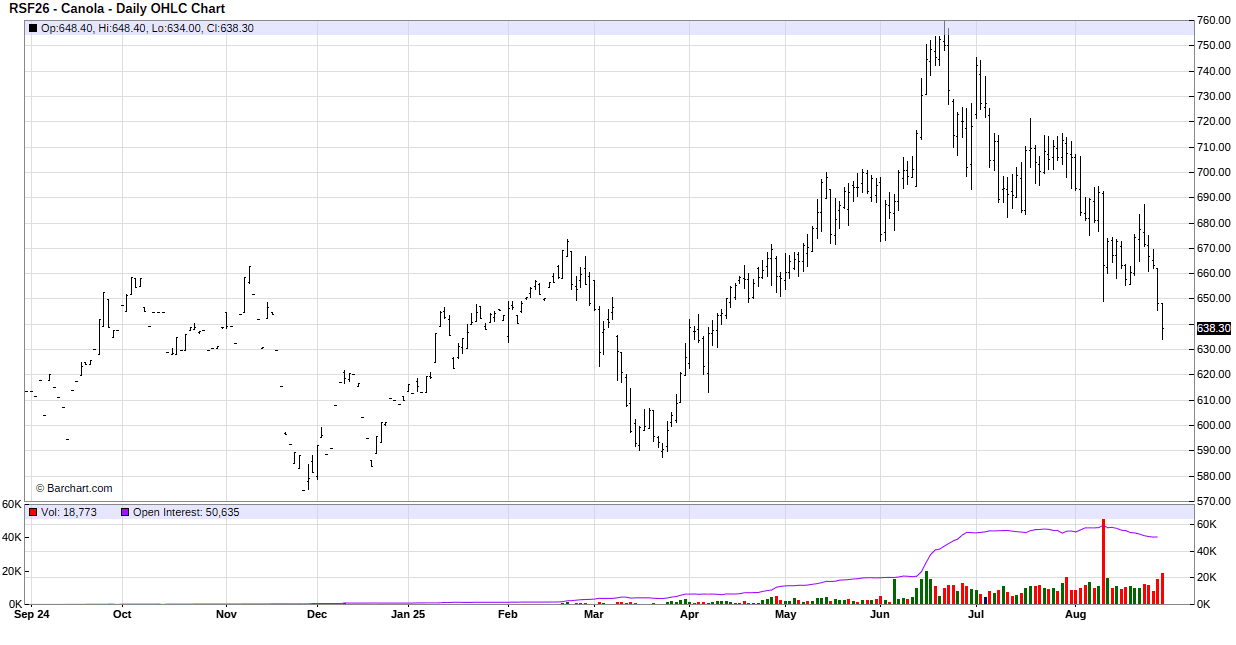The height and width of the screenshot is (645, 1236).
Task: Click the 710.00 price axis label
Action: click(x=1213, y=147)
